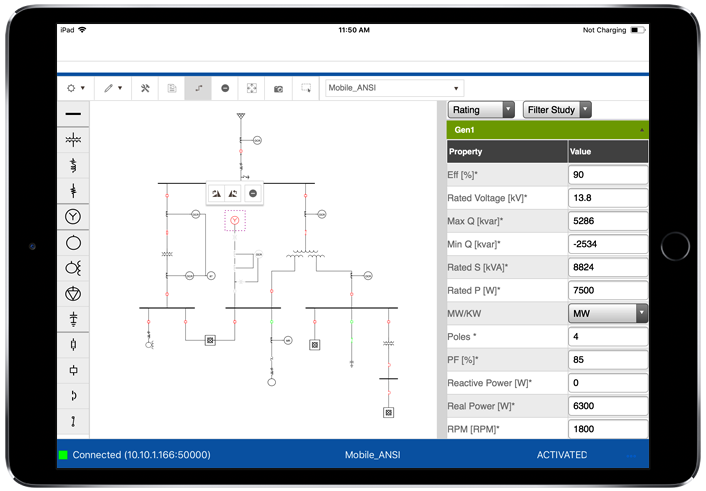Image resolution: width=706 pixels, height=491 pixels.
Task: Click the camera snapshot icon
Action: [x=279, y=88]
